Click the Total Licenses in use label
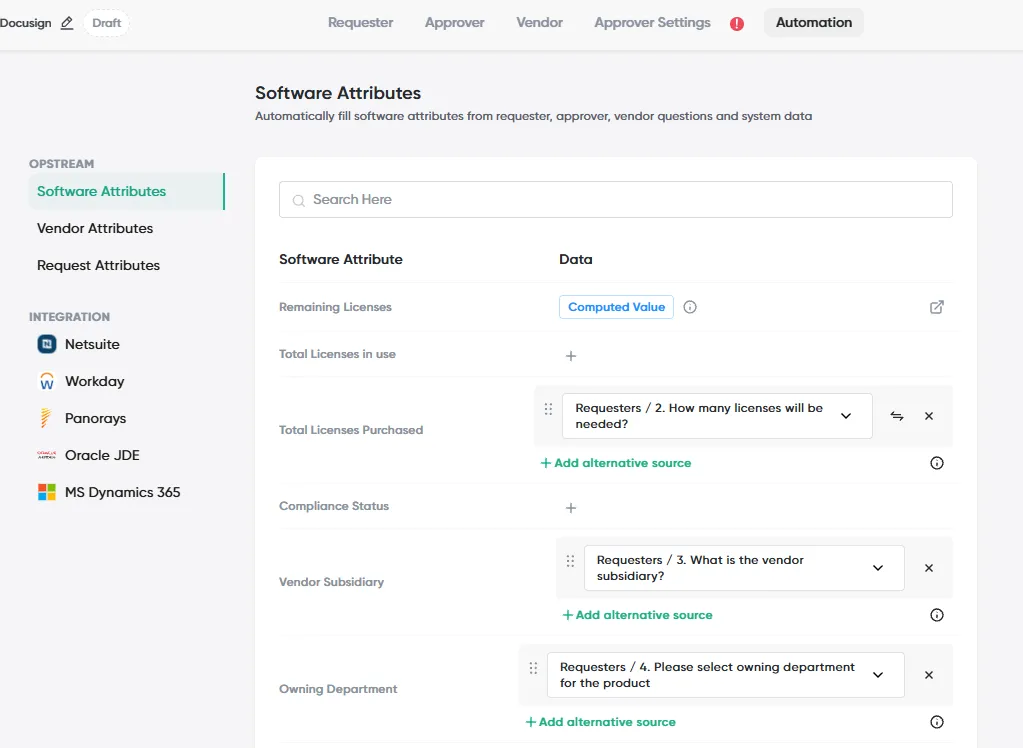The height and width of the screenshot is (748, 1023). point(337,354)
